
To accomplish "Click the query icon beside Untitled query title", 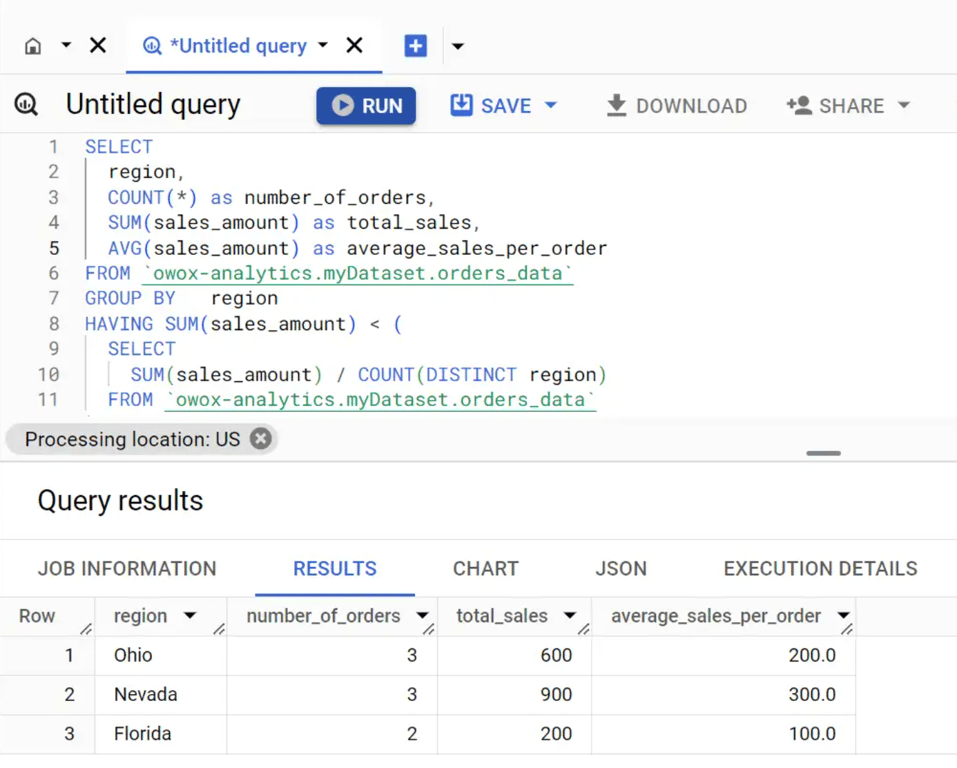I will (26, 104).
